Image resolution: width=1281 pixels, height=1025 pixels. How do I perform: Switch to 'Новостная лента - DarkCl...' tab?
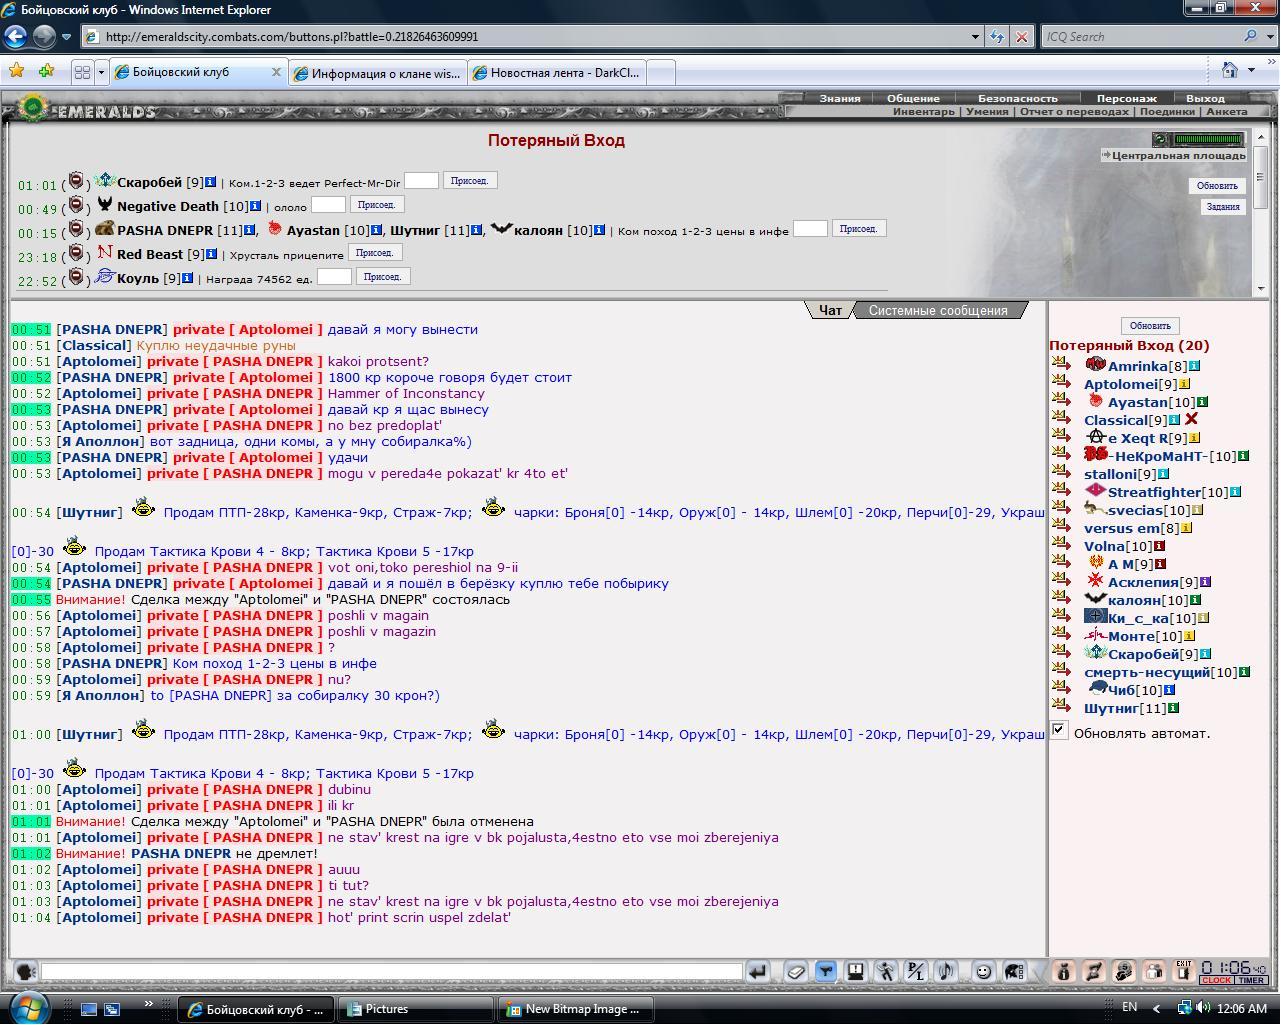(x=557, y=73)
